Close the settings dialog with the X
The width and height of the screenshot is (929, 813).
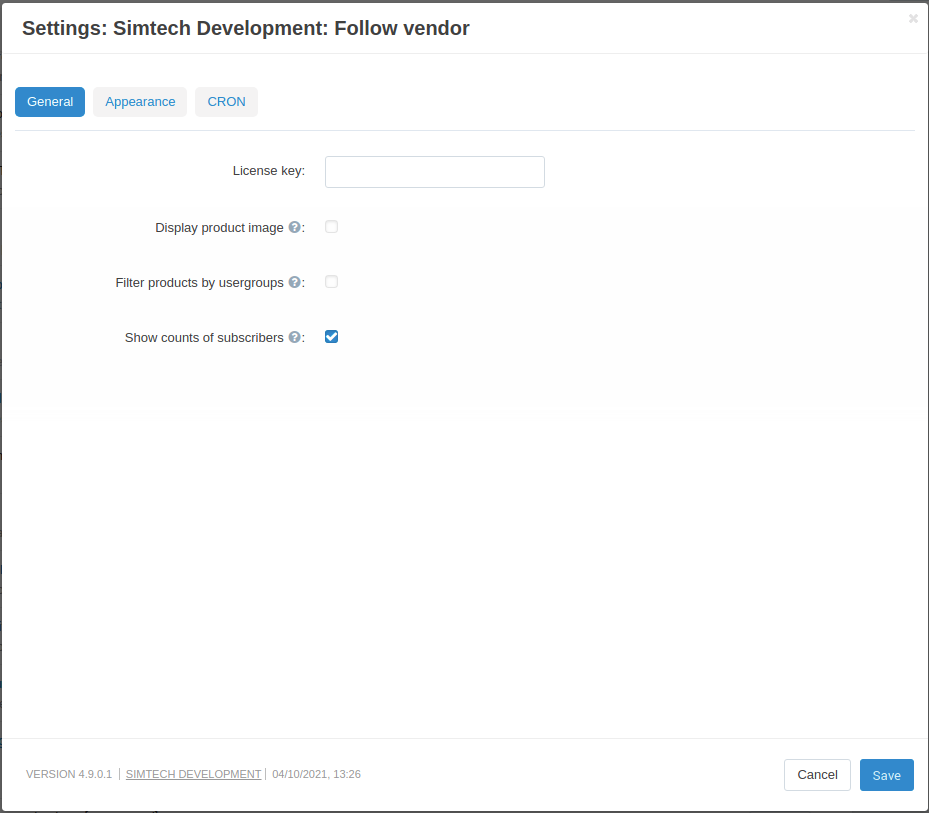click(x=913, y=19)
